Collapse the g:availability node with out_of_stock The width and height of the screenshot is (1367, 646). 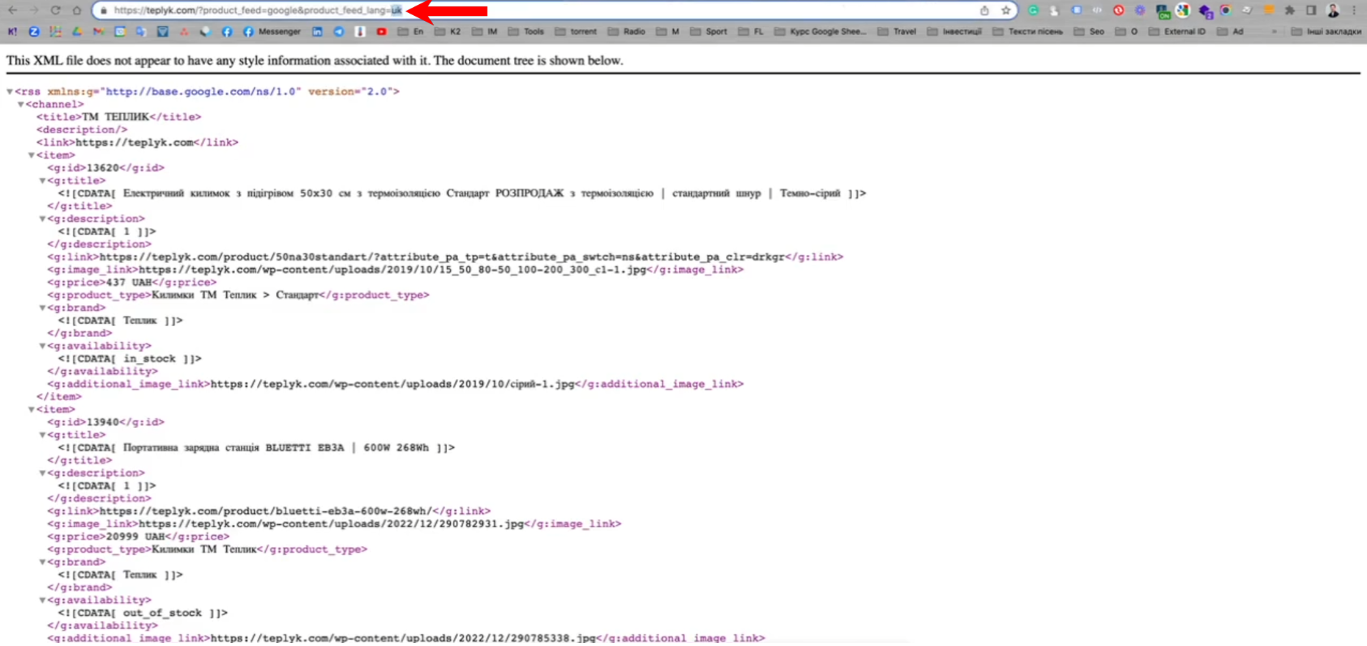[42, 601]
